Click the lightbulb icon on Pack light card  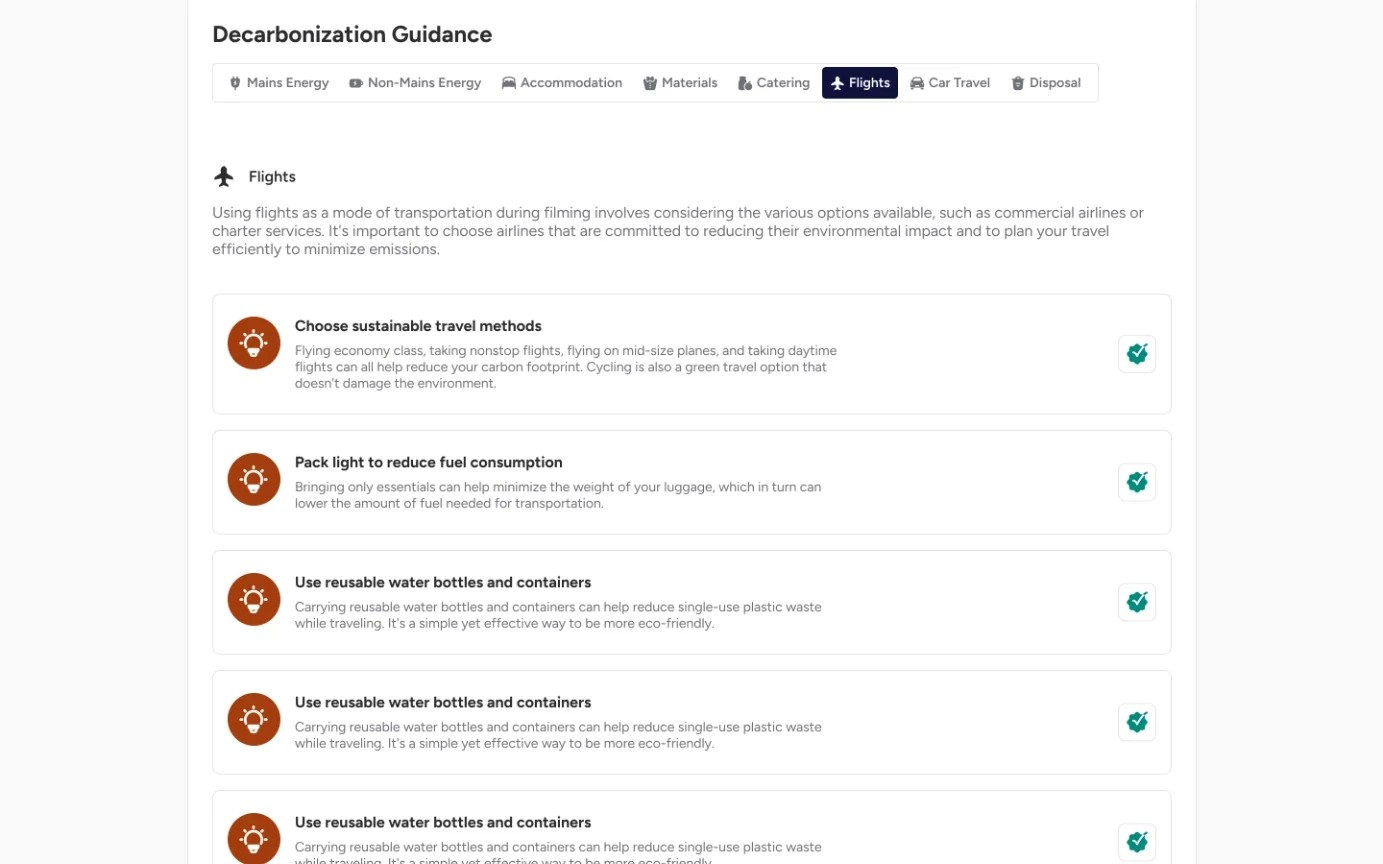point(254,479)
